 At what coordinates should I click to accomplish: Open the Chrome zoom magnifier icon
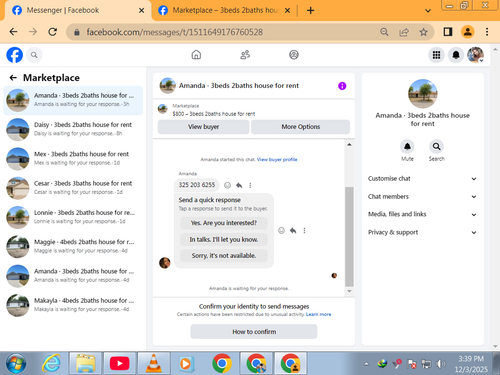tap(384, 32)
